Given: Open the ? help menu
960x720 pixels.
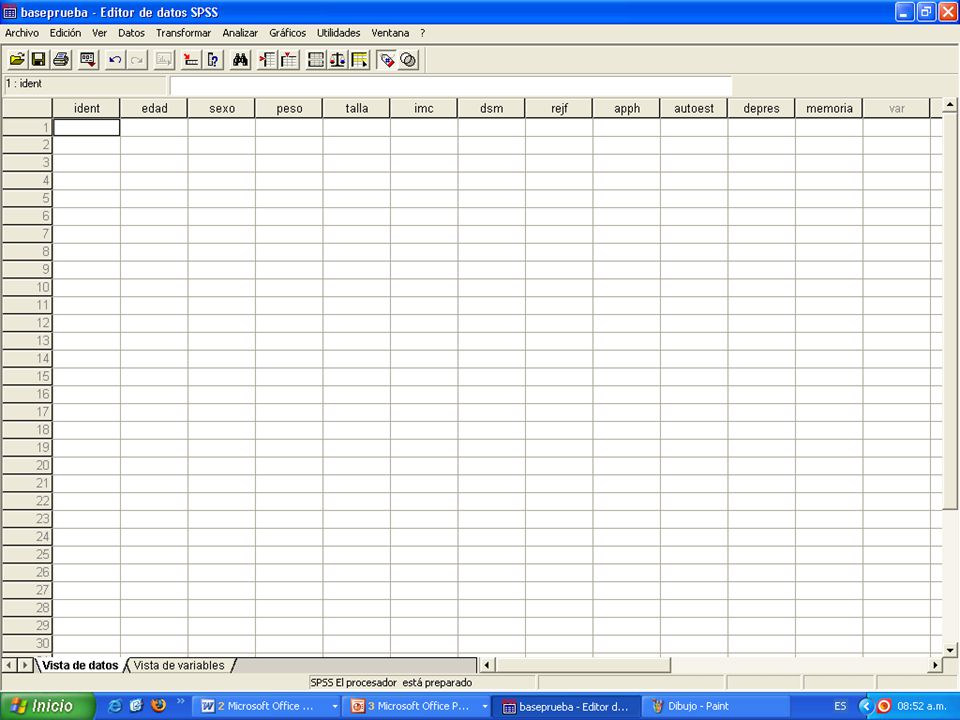Looking at the screenshot, I should (x=422, y=33).
